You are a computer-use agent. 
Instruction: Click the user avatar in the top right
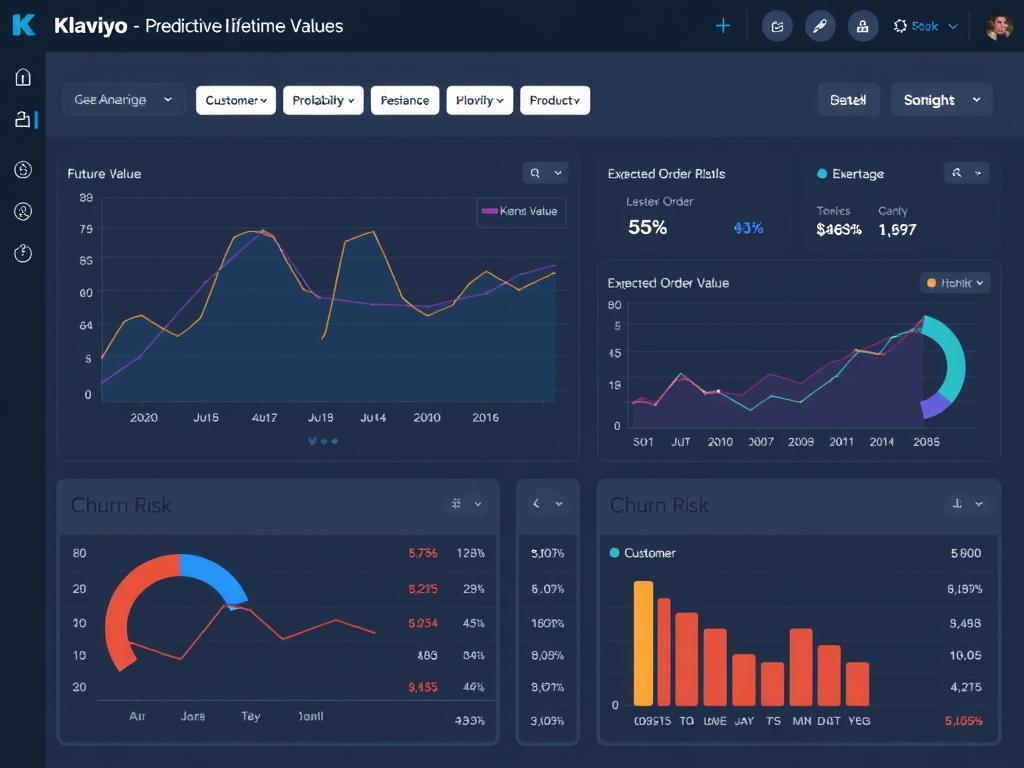(997, 25)
